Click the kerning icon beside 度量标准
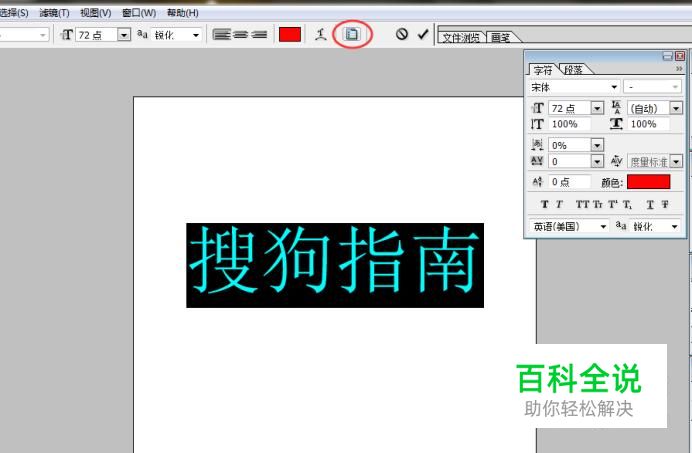 pos(617,161)
